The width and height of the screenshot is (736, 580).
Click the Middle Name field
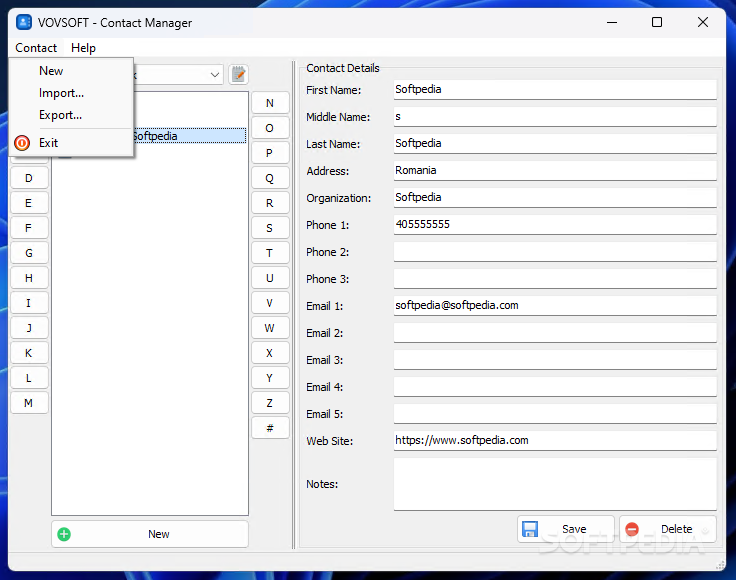coord(555,116)
